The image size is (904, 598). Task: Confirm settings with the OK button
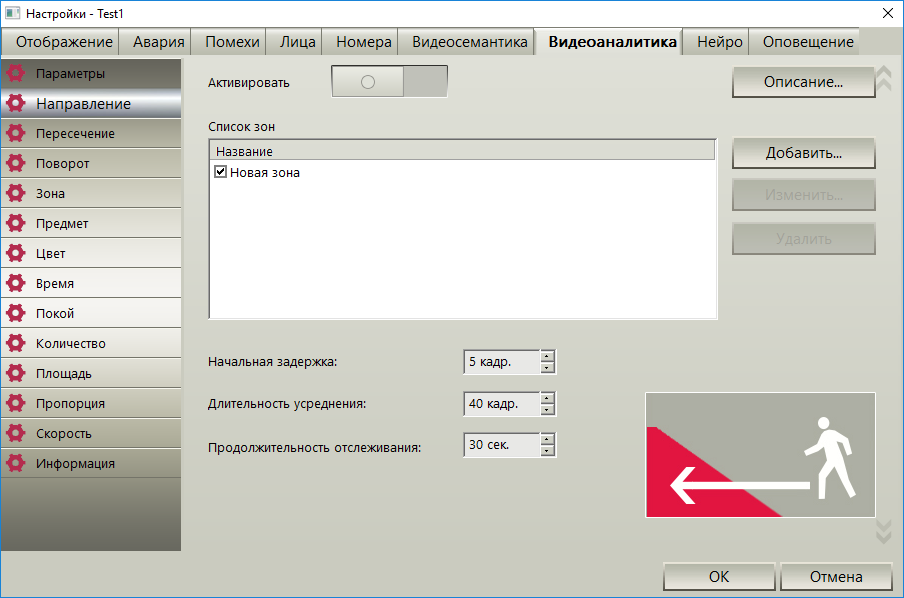(719, 577)
